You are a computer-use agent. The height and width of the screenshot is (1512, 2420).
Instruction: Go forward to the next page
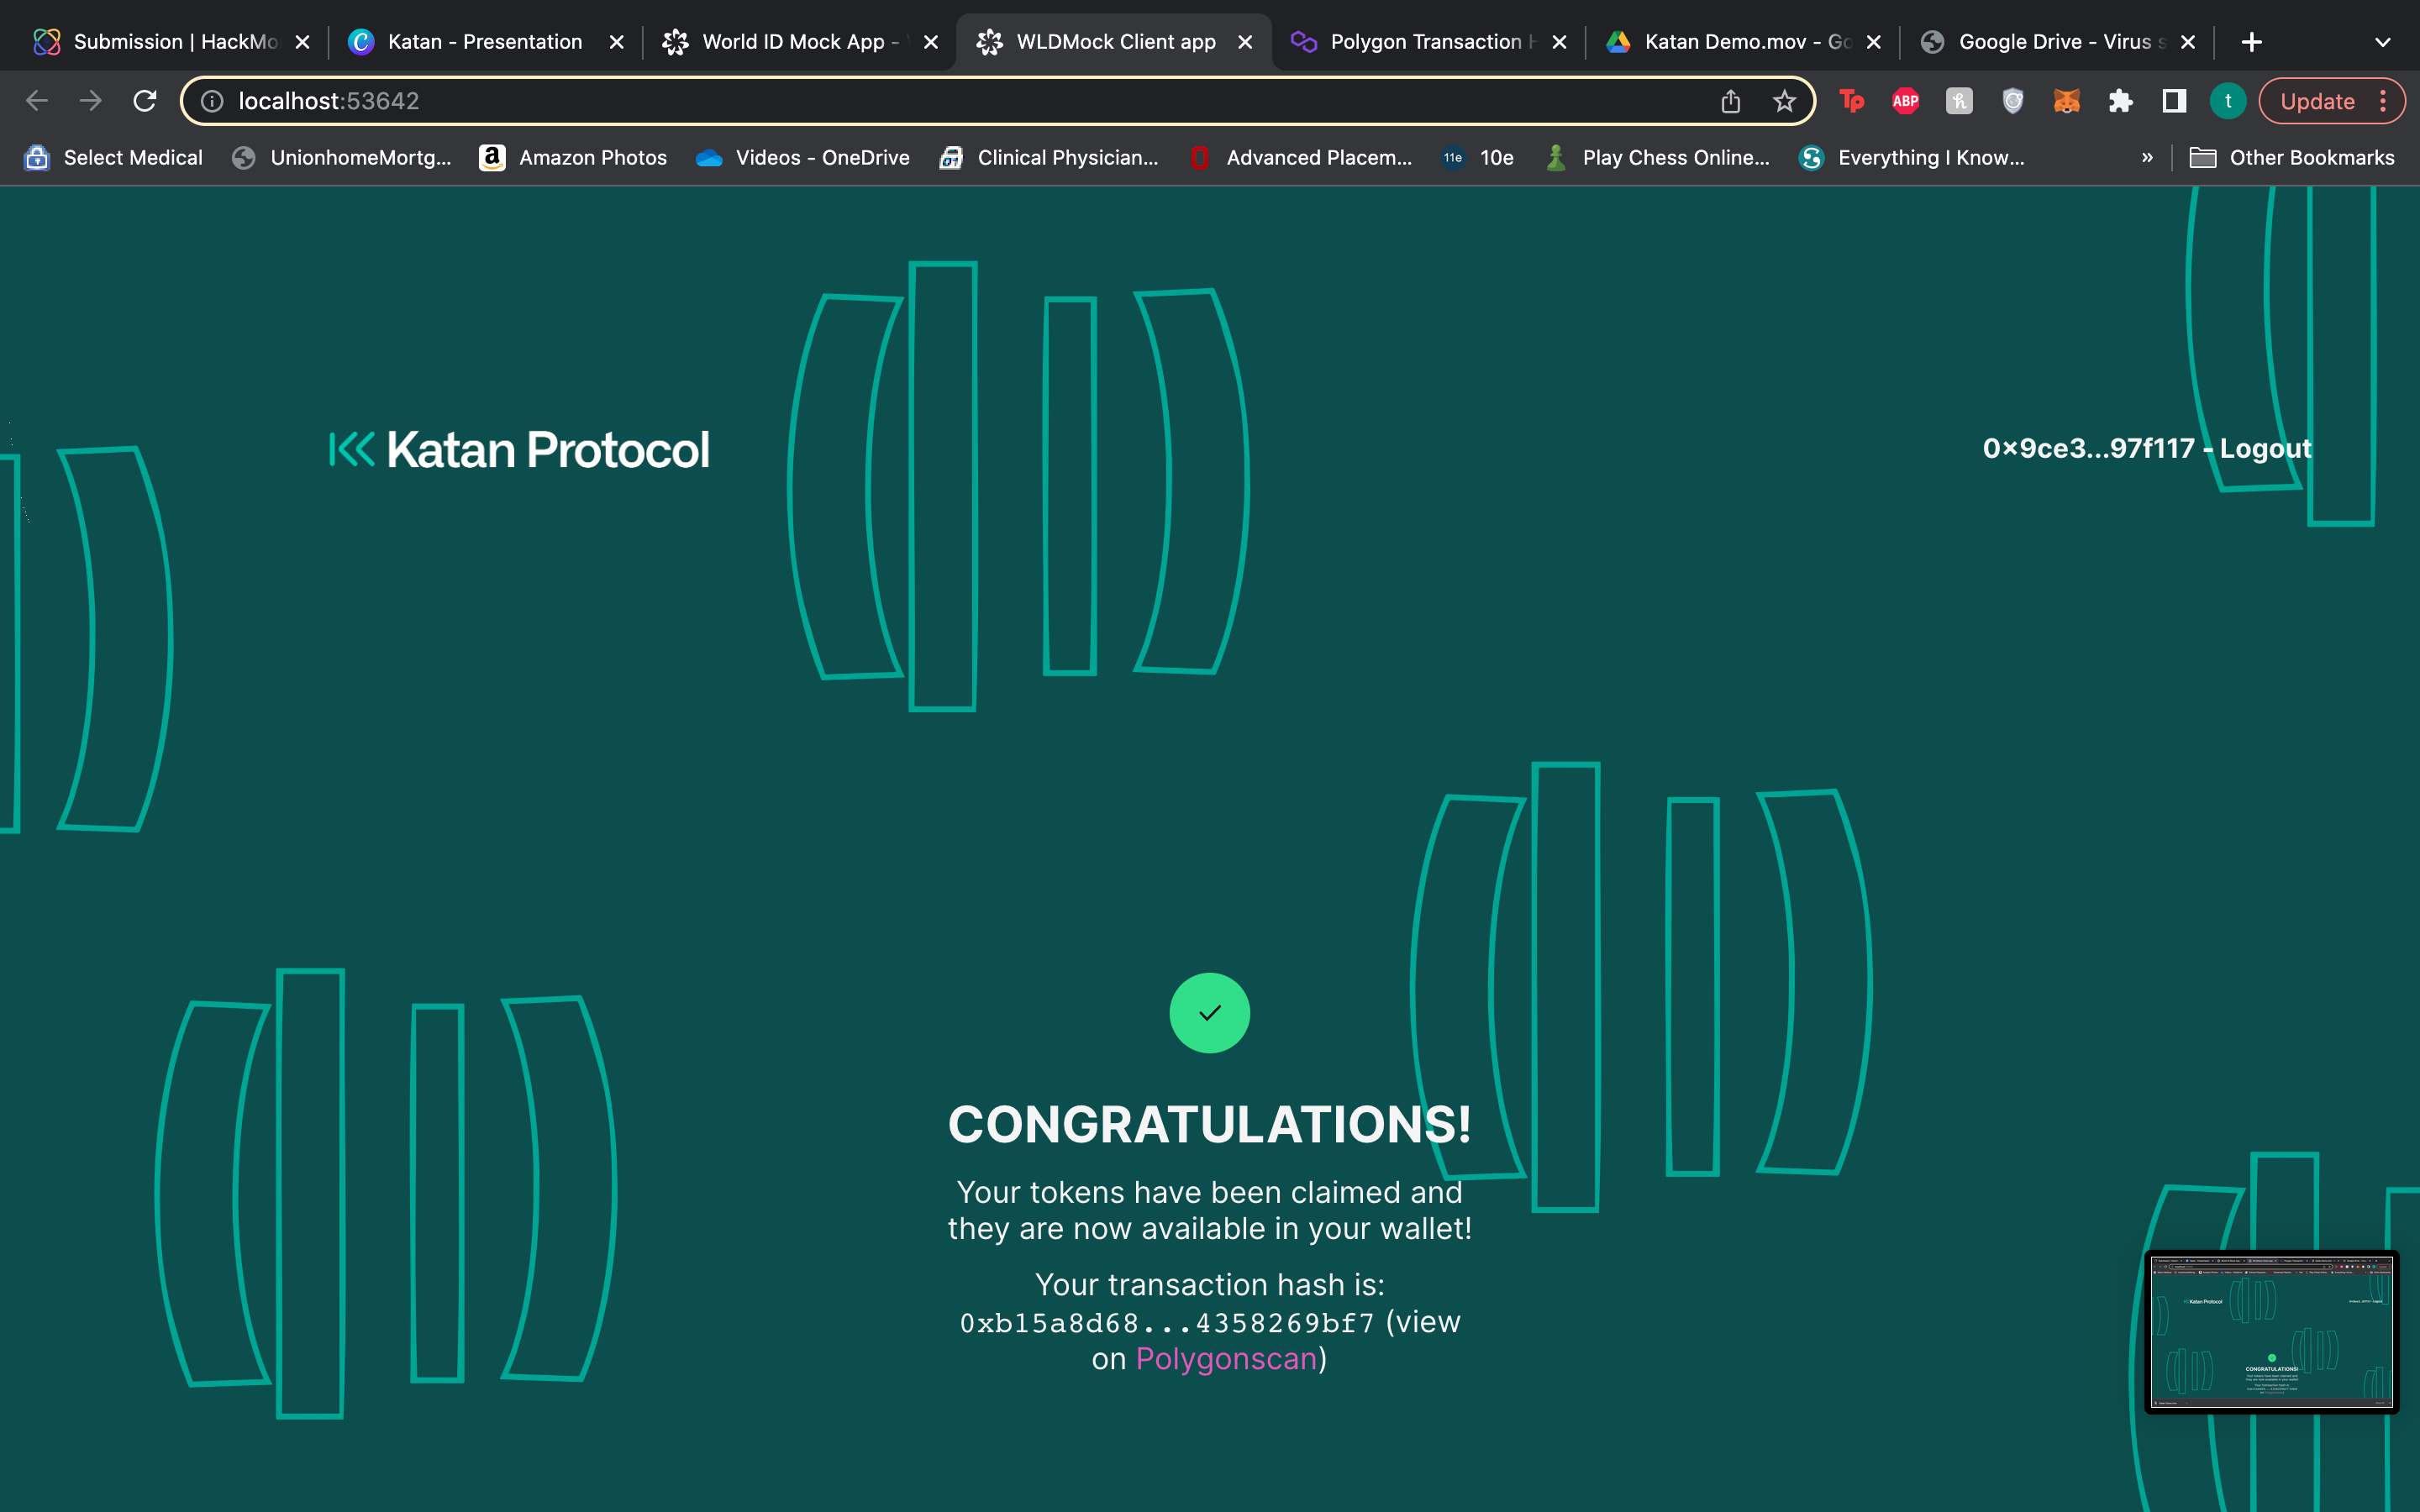91,101
